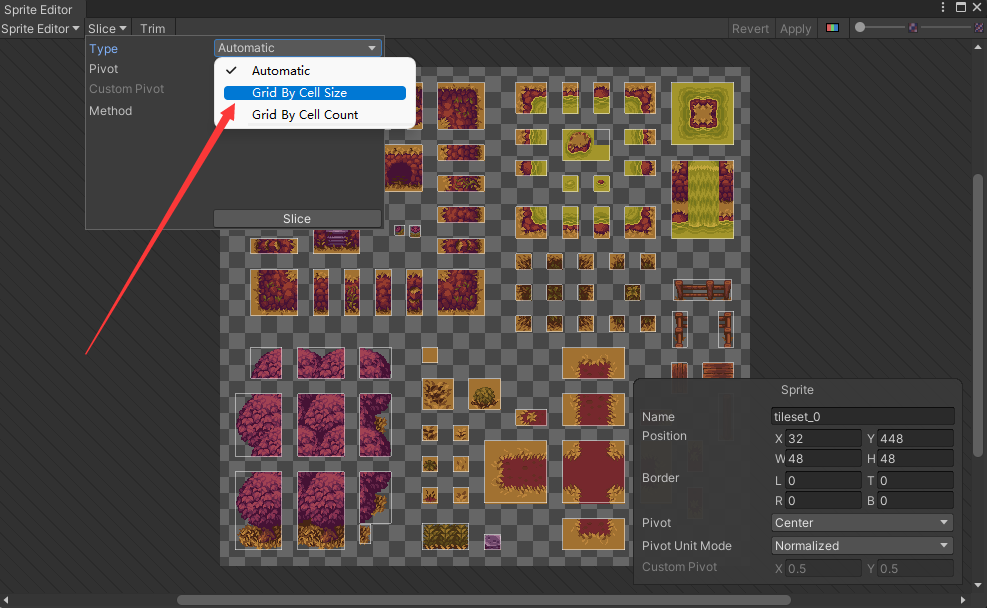Click the Border B field
Image resolution: width=987 pixels, height=608 pixels.
tap(915, 500)
